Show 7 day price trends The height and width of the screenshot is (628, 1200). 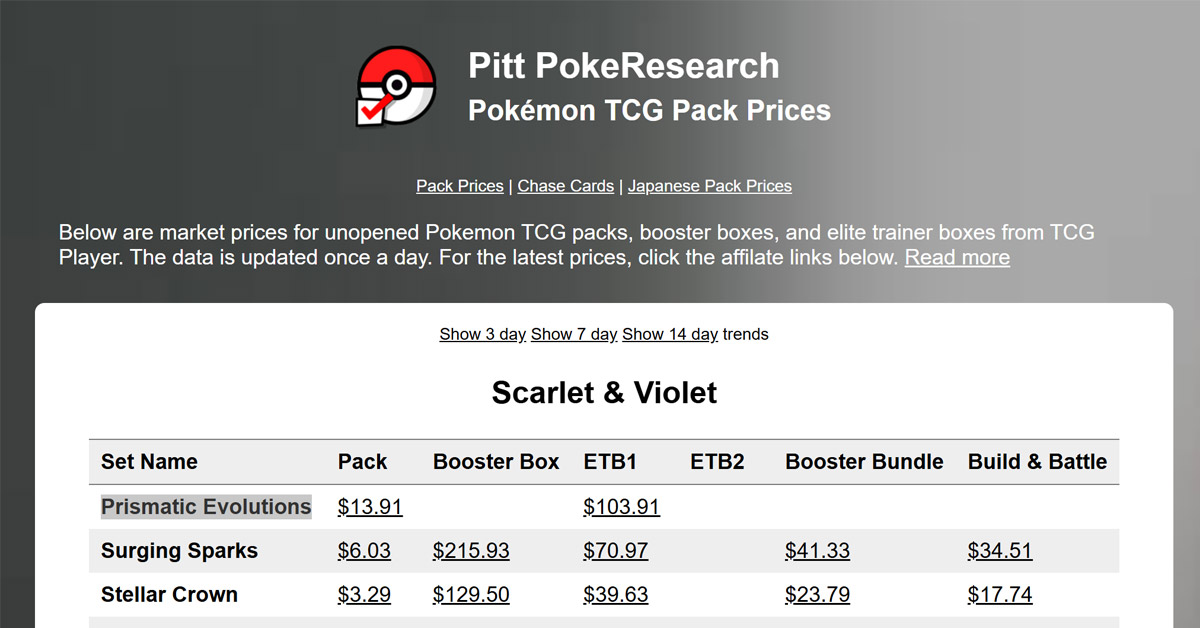click(573, 334)
